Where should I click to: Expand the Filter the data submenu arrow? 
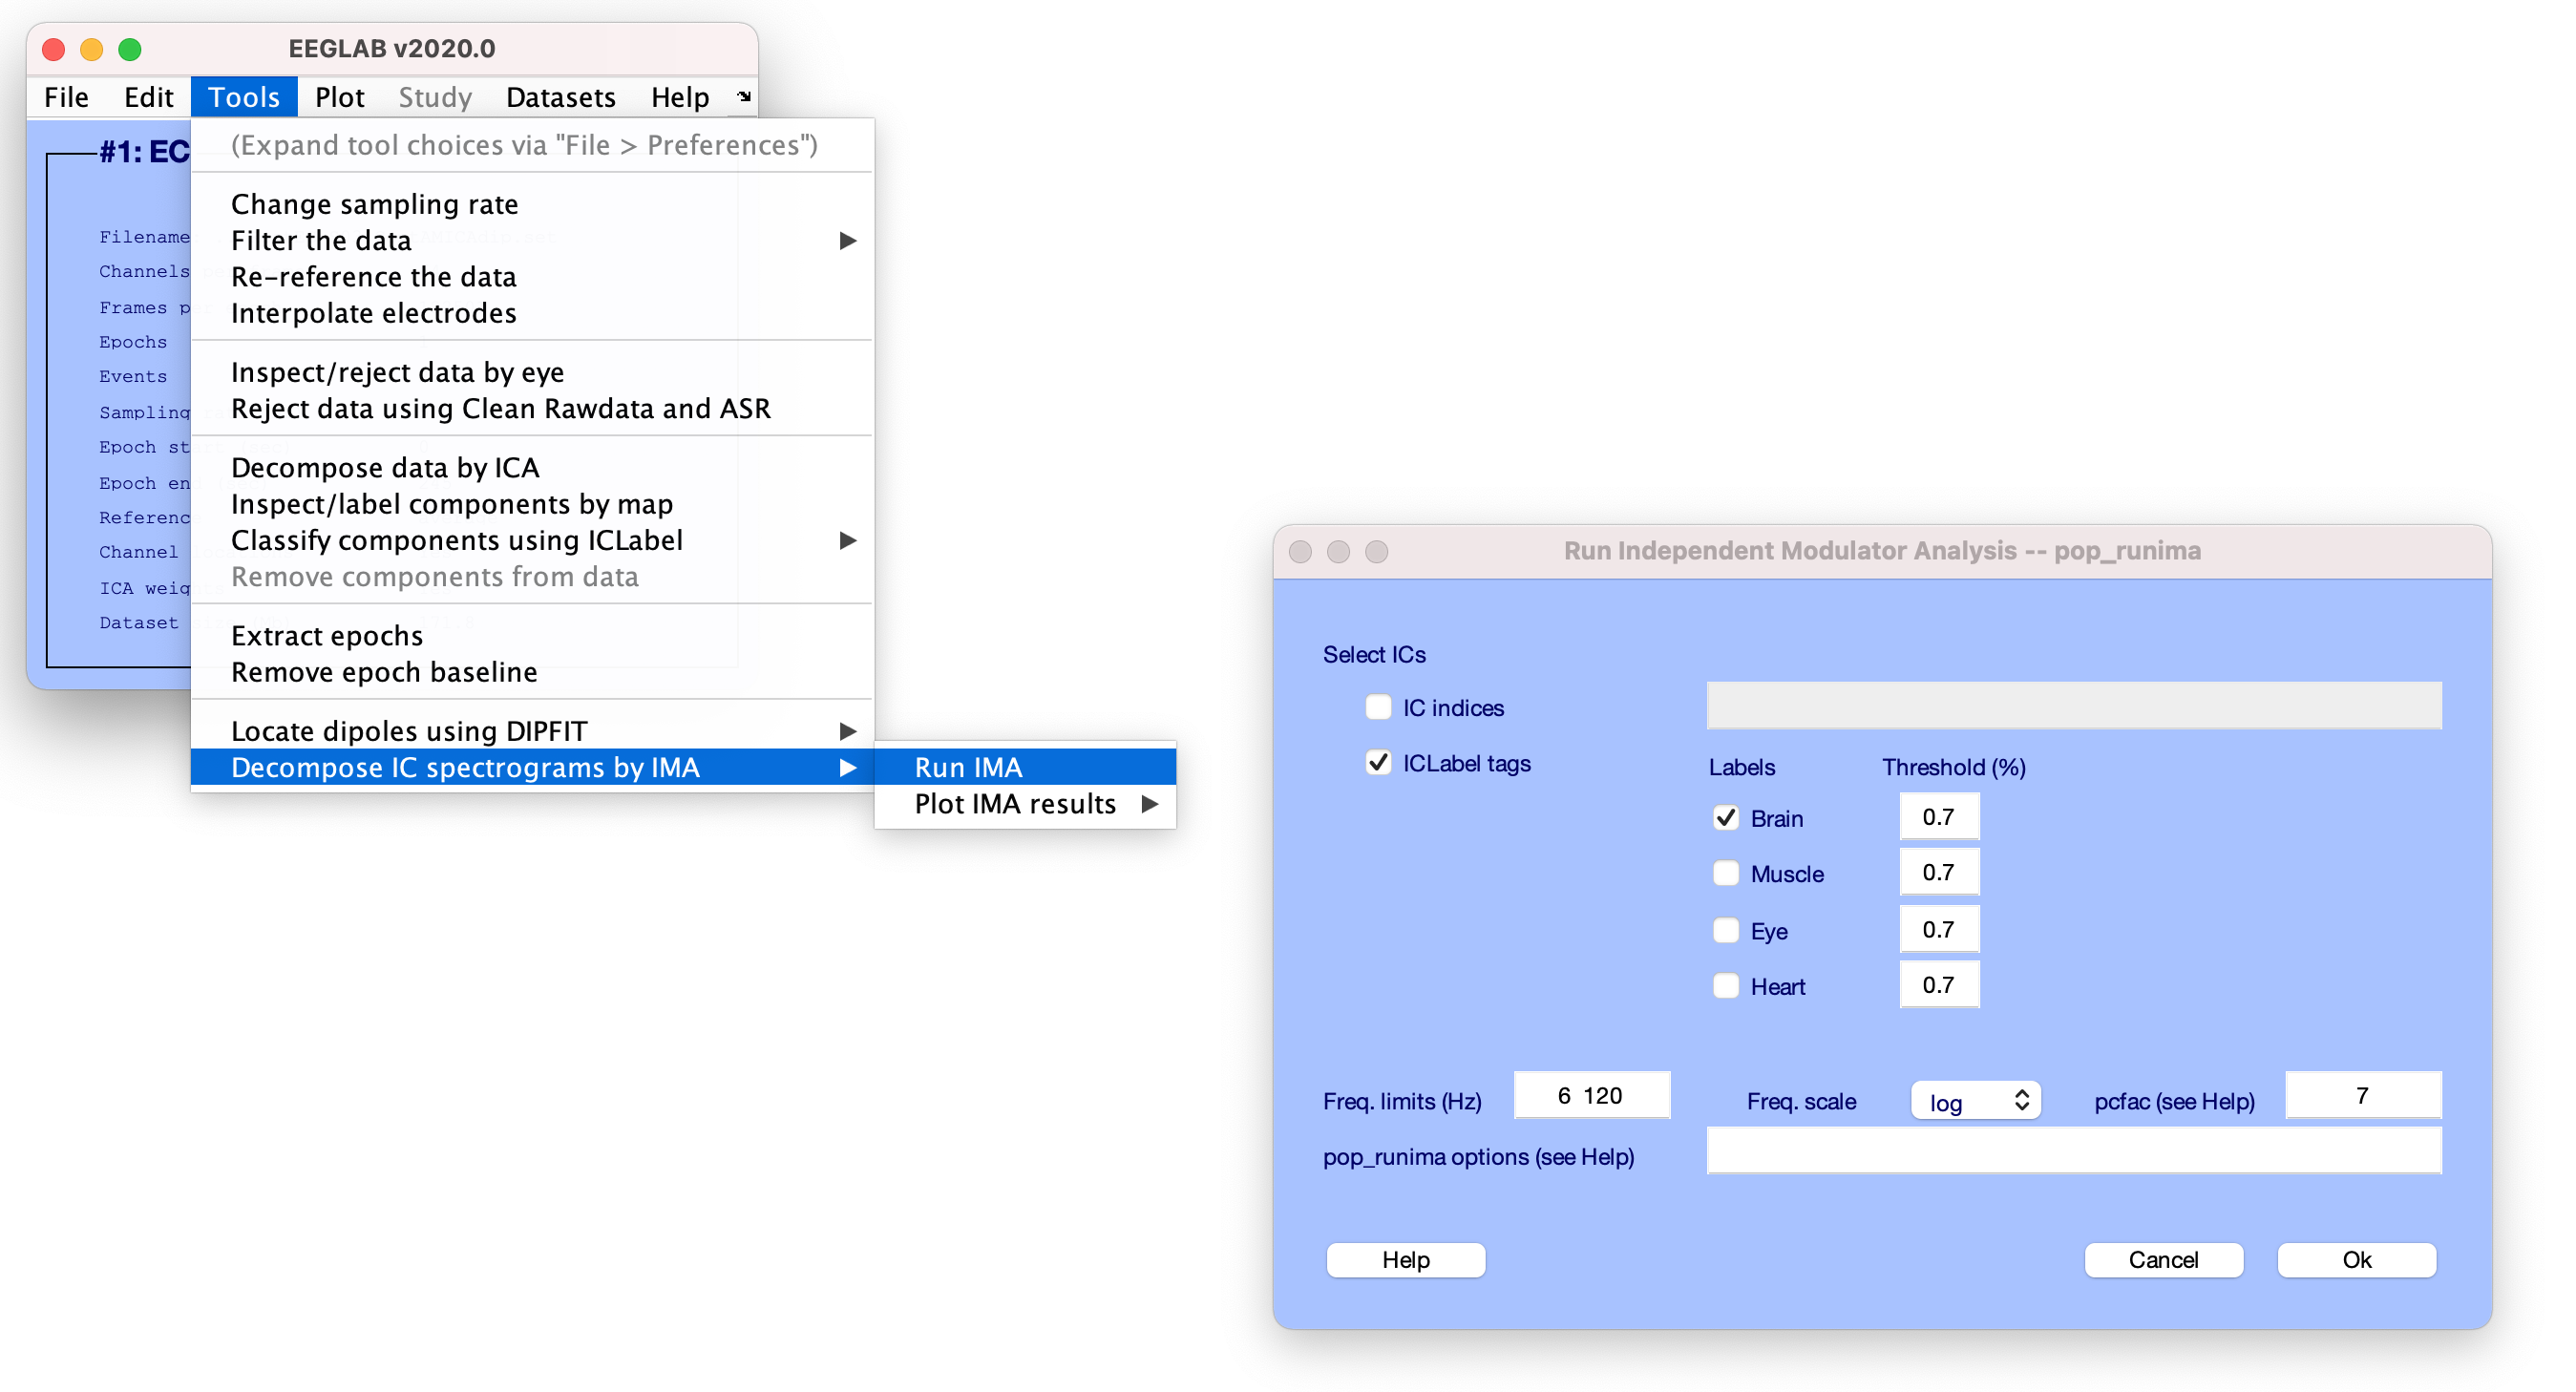click(847, 241)
